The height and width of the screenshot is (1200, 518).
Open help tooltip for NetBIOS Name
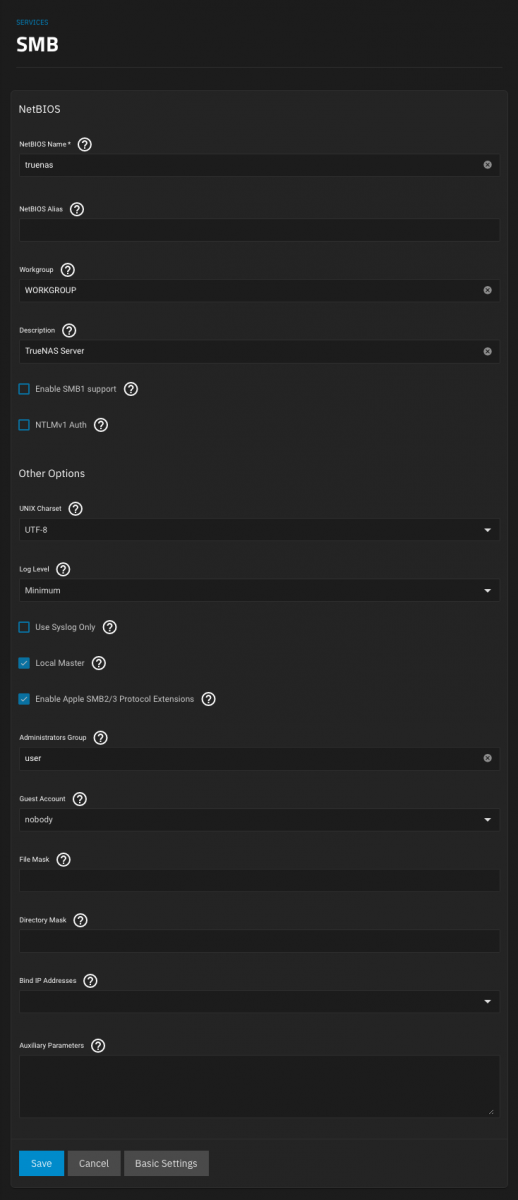[84, 145]
